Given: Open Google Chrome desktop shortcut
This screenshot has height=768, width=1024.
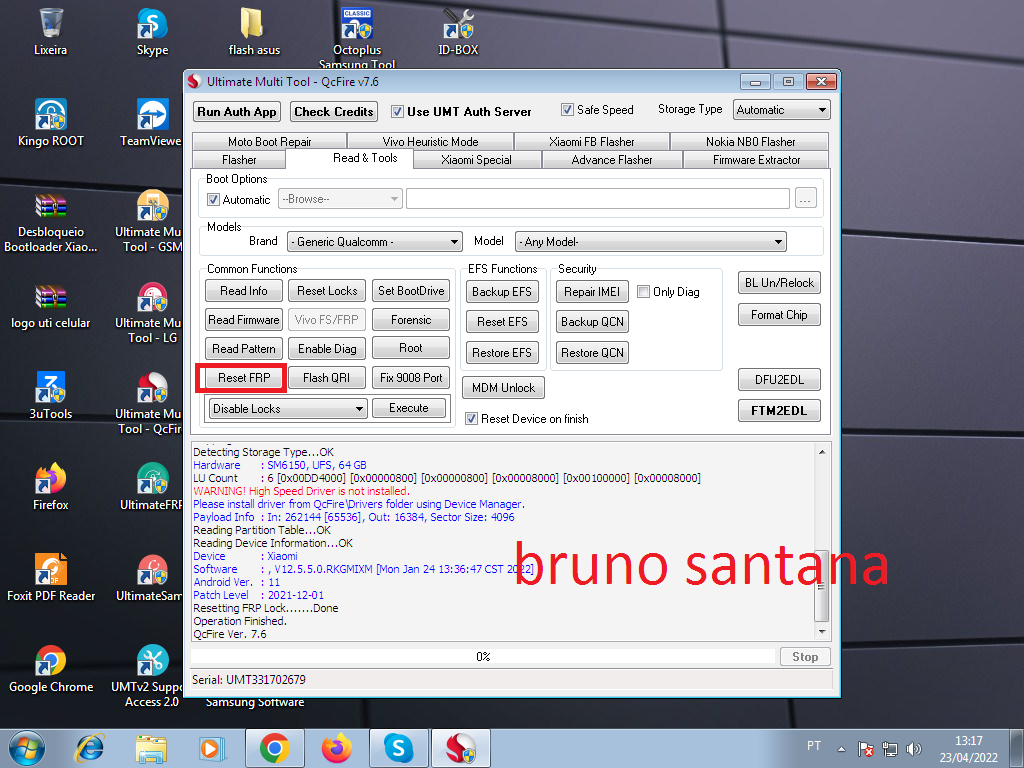Looking at the screenshot, I should [x=50, y=669].
